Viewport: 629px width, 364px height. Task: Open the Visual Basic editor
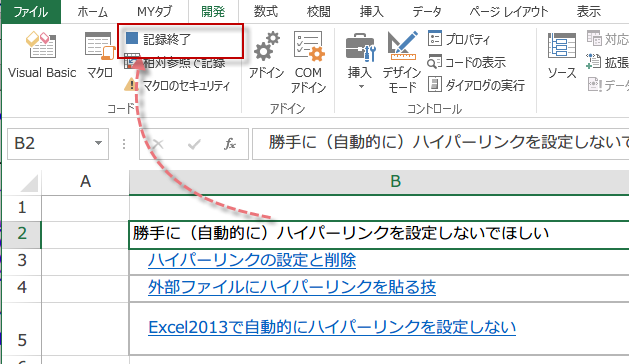(x=42, y=55)
